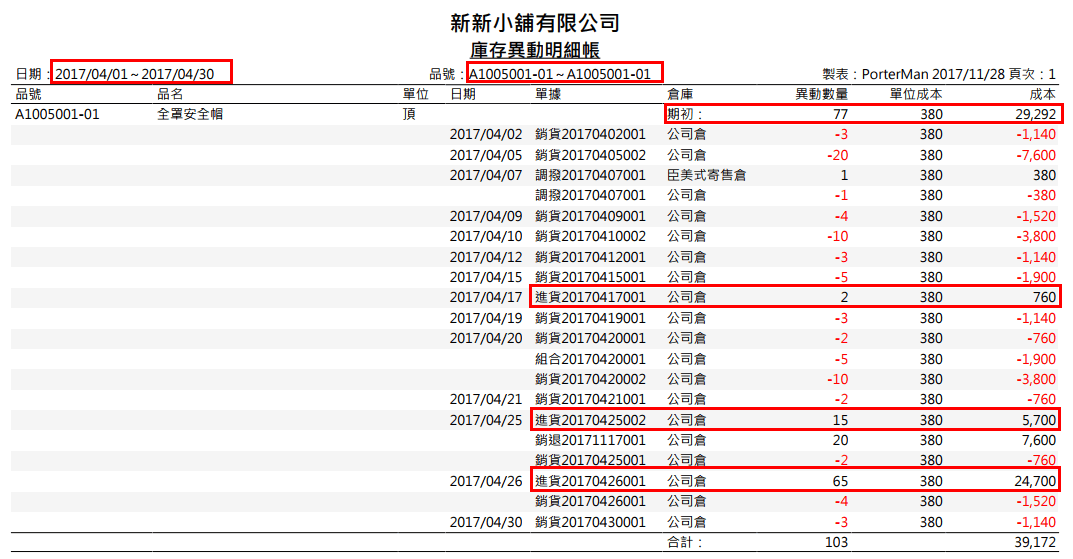Click the company title 新新小舖有限公司
The image size is (1073, 559).
coord(534,23)
